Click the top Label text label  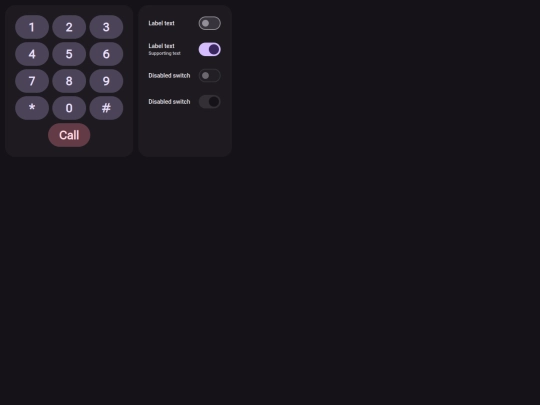tap(161, 23)
